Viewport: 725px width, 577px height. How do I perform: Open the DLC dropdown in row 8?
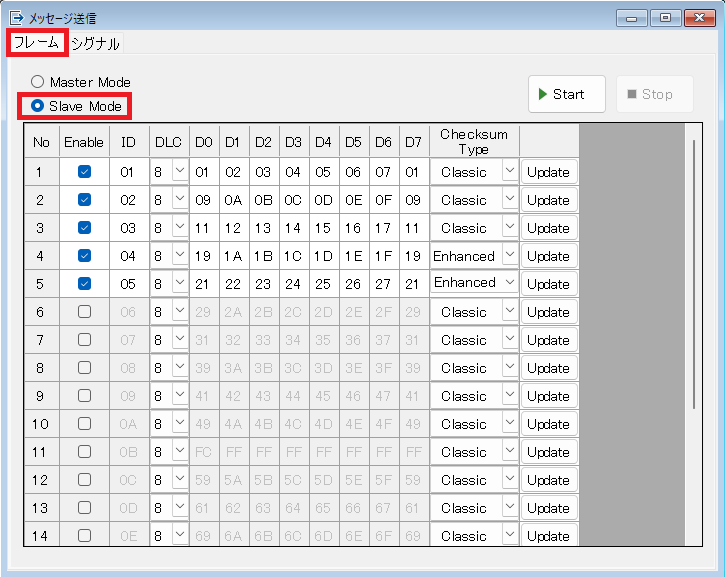tap(180, 367)
